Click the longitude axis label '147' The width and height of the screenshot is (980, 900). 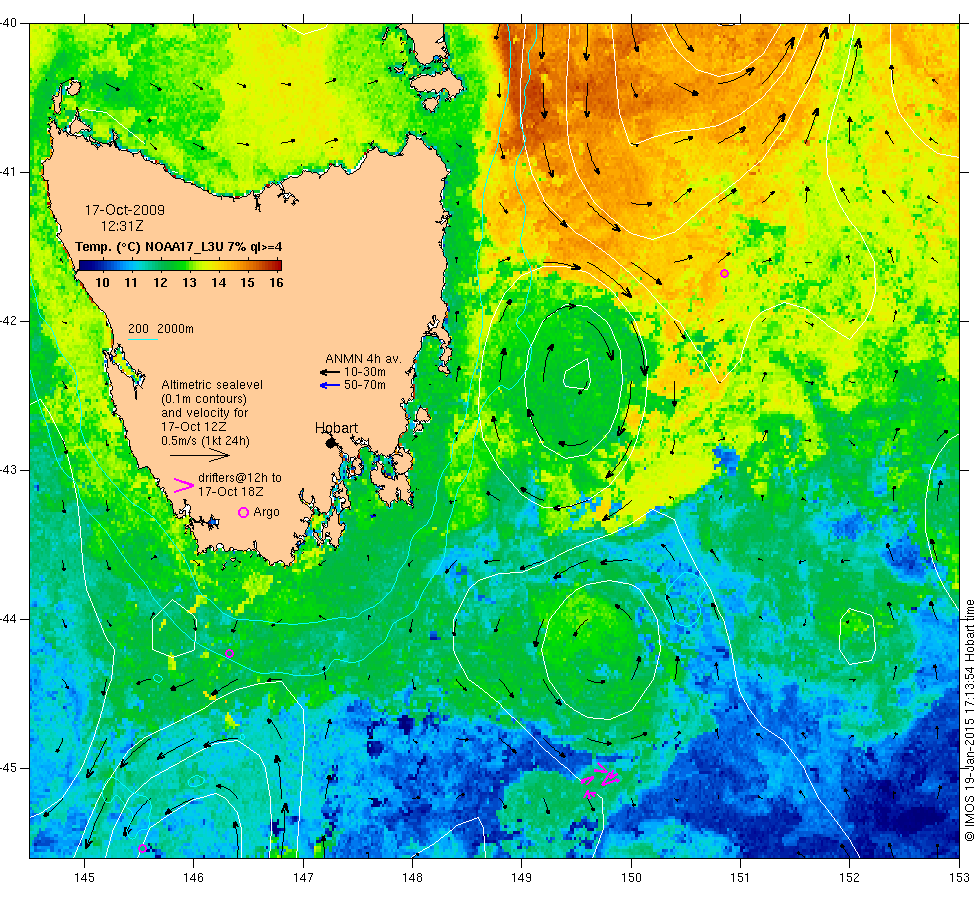click(x=303, y=878)
